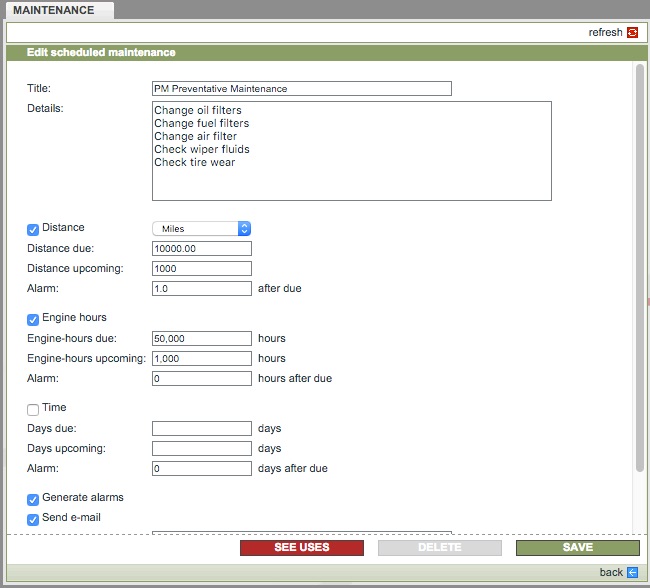Focus the Title input field
The image size is (650, 588).
pos(302,88)
